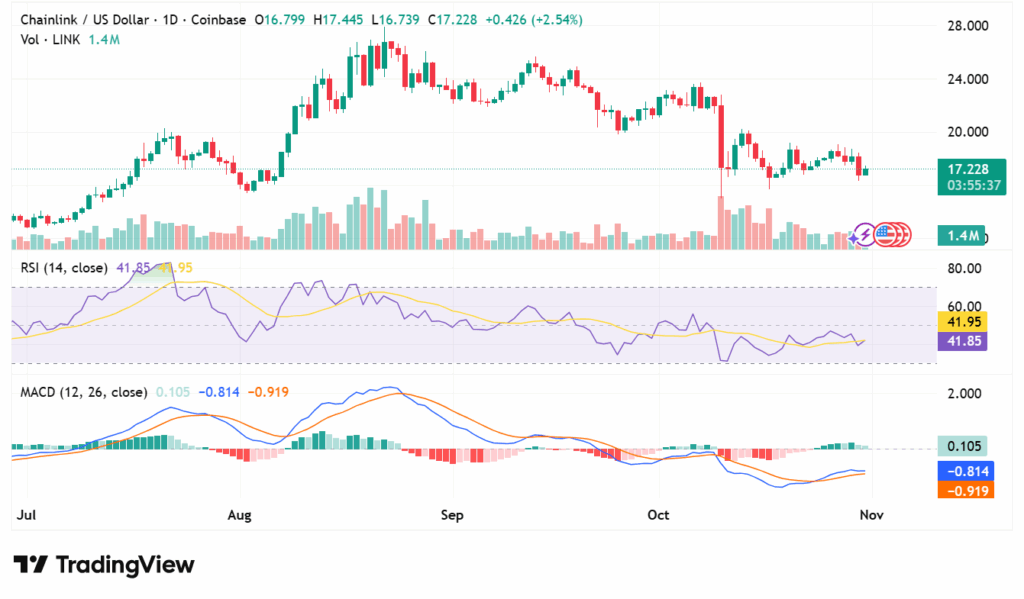The width and height of the screenshot is (1024, 599).
Task: Select the RSI (14, close) indicator legend
Action: [x=65, y=268]
